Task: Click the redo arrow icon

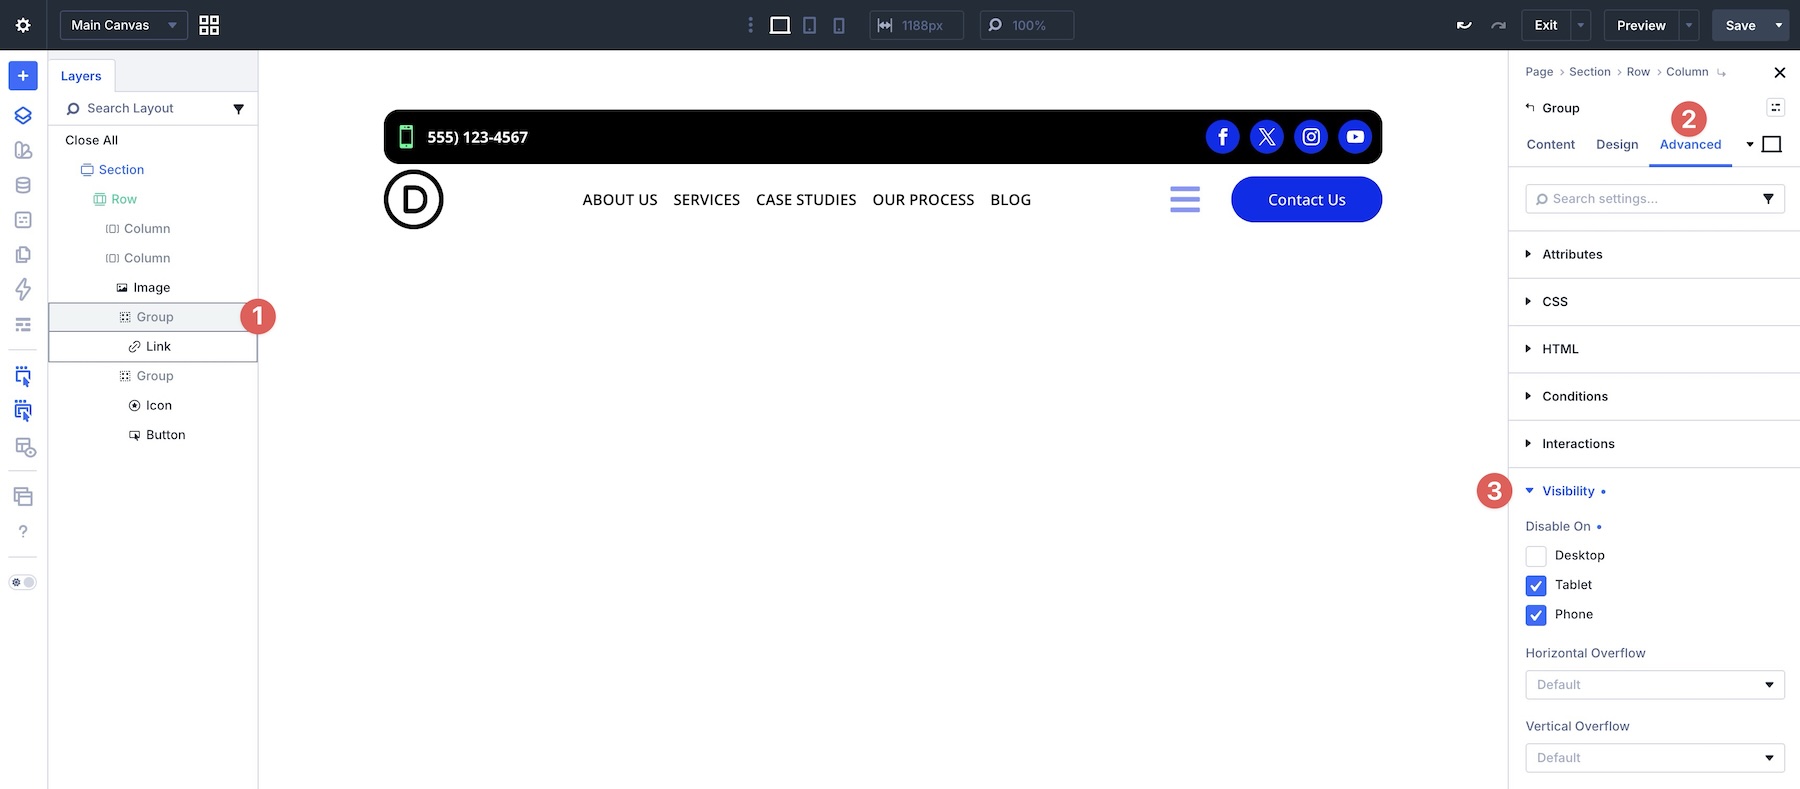Action: (1498, 25)
